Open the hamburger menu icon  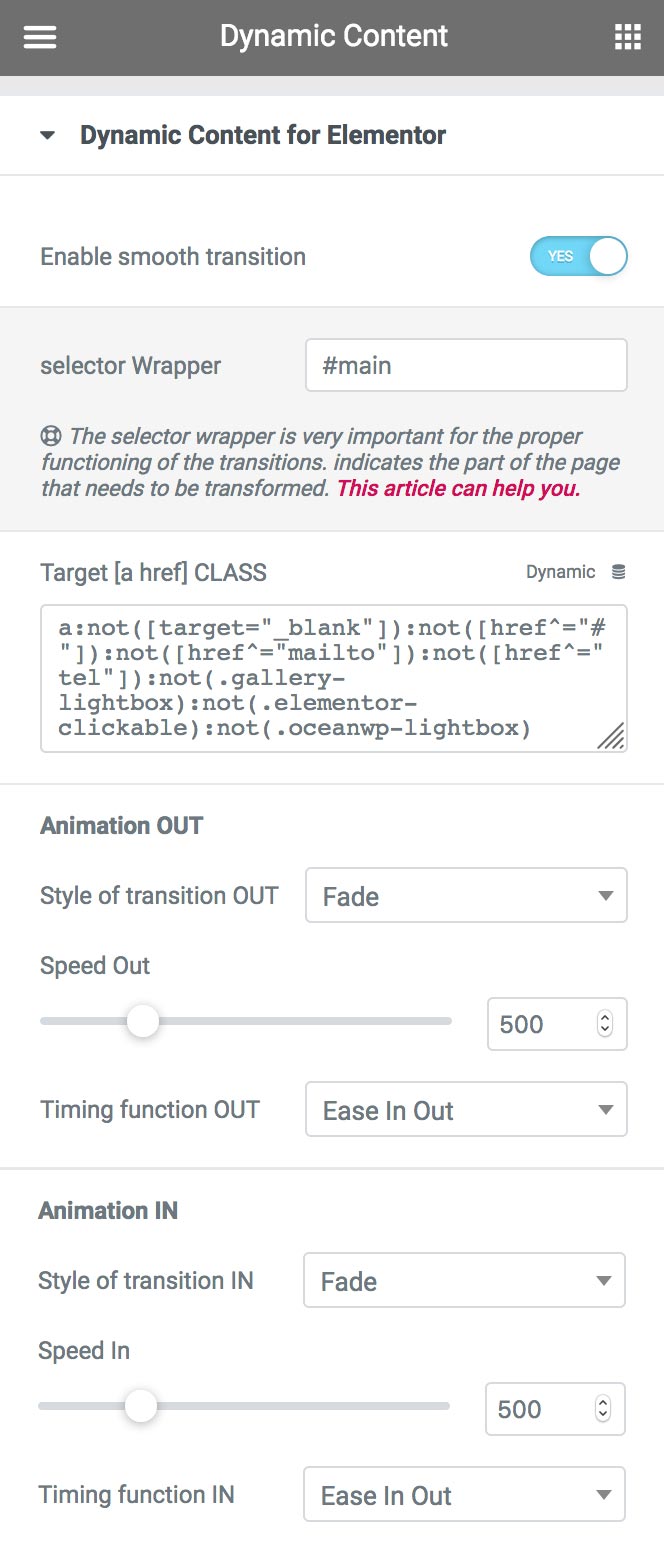point(40,37)
